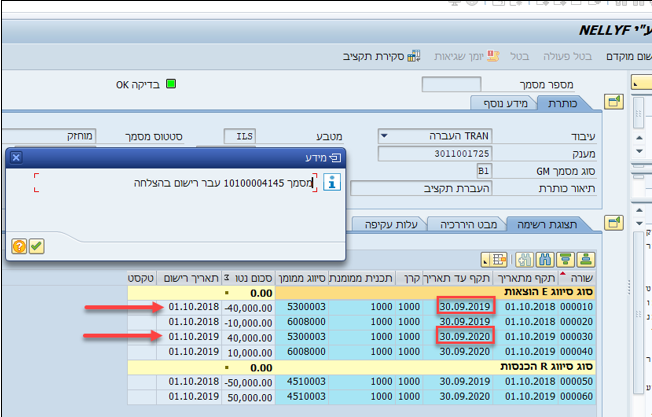Click 6008000 in row 000040
The height and width of the screenshot is (417, 652).
point(302,352)
